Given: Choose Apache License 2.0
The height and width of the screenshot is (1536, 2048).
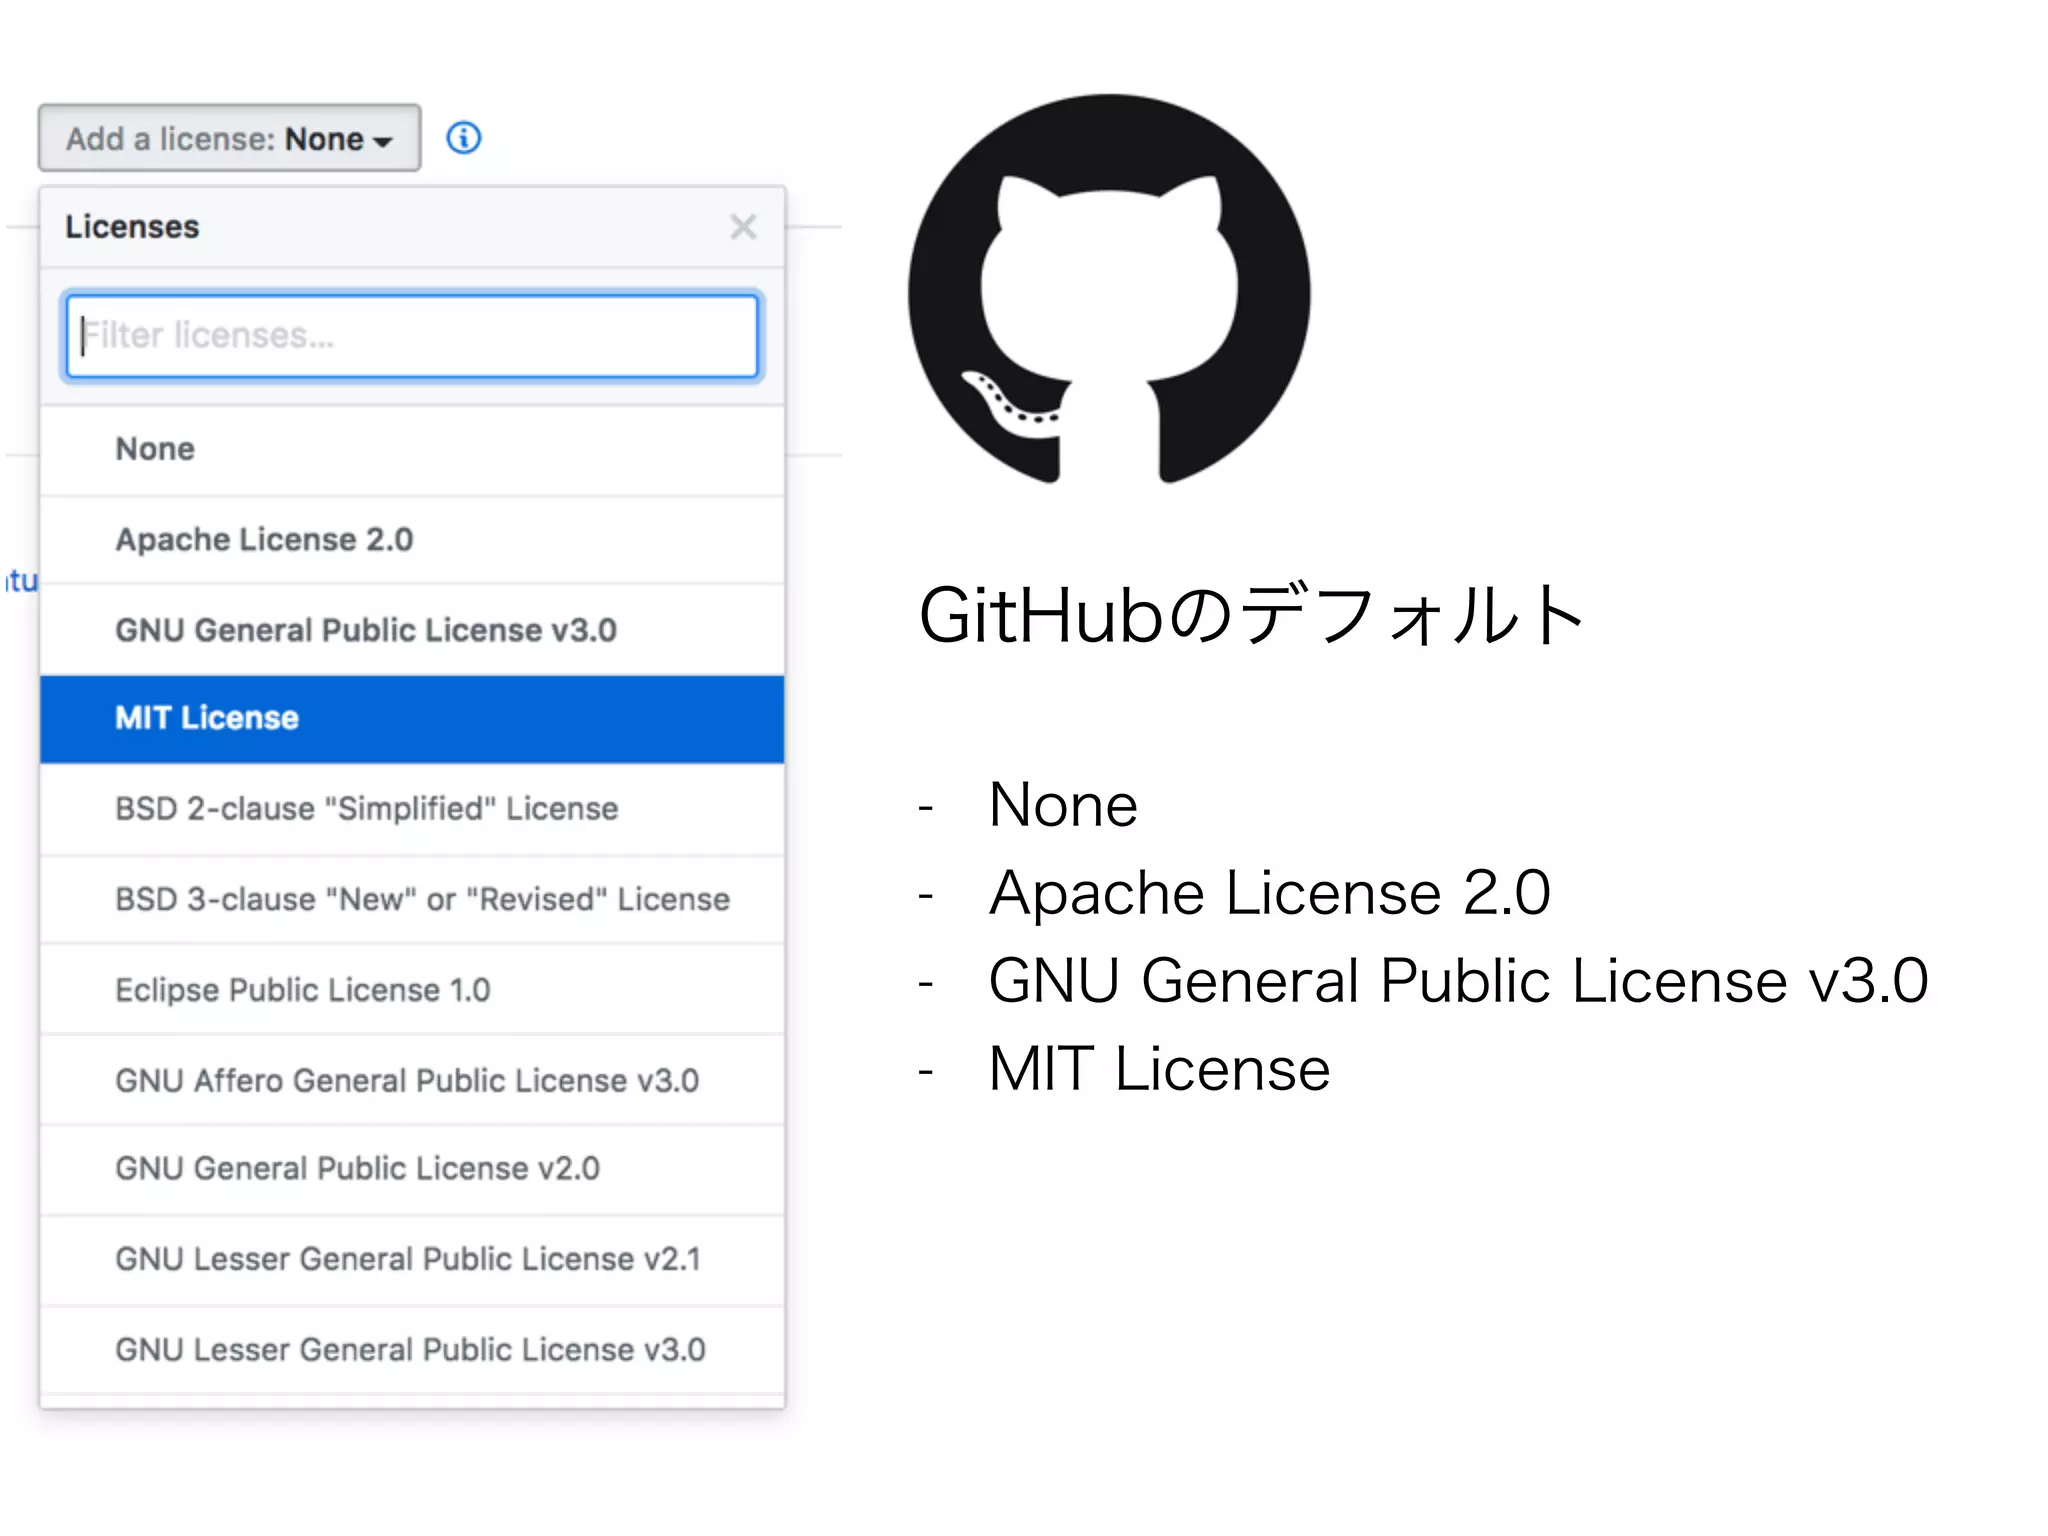Looking at the screenshot, I should [412, 540].
